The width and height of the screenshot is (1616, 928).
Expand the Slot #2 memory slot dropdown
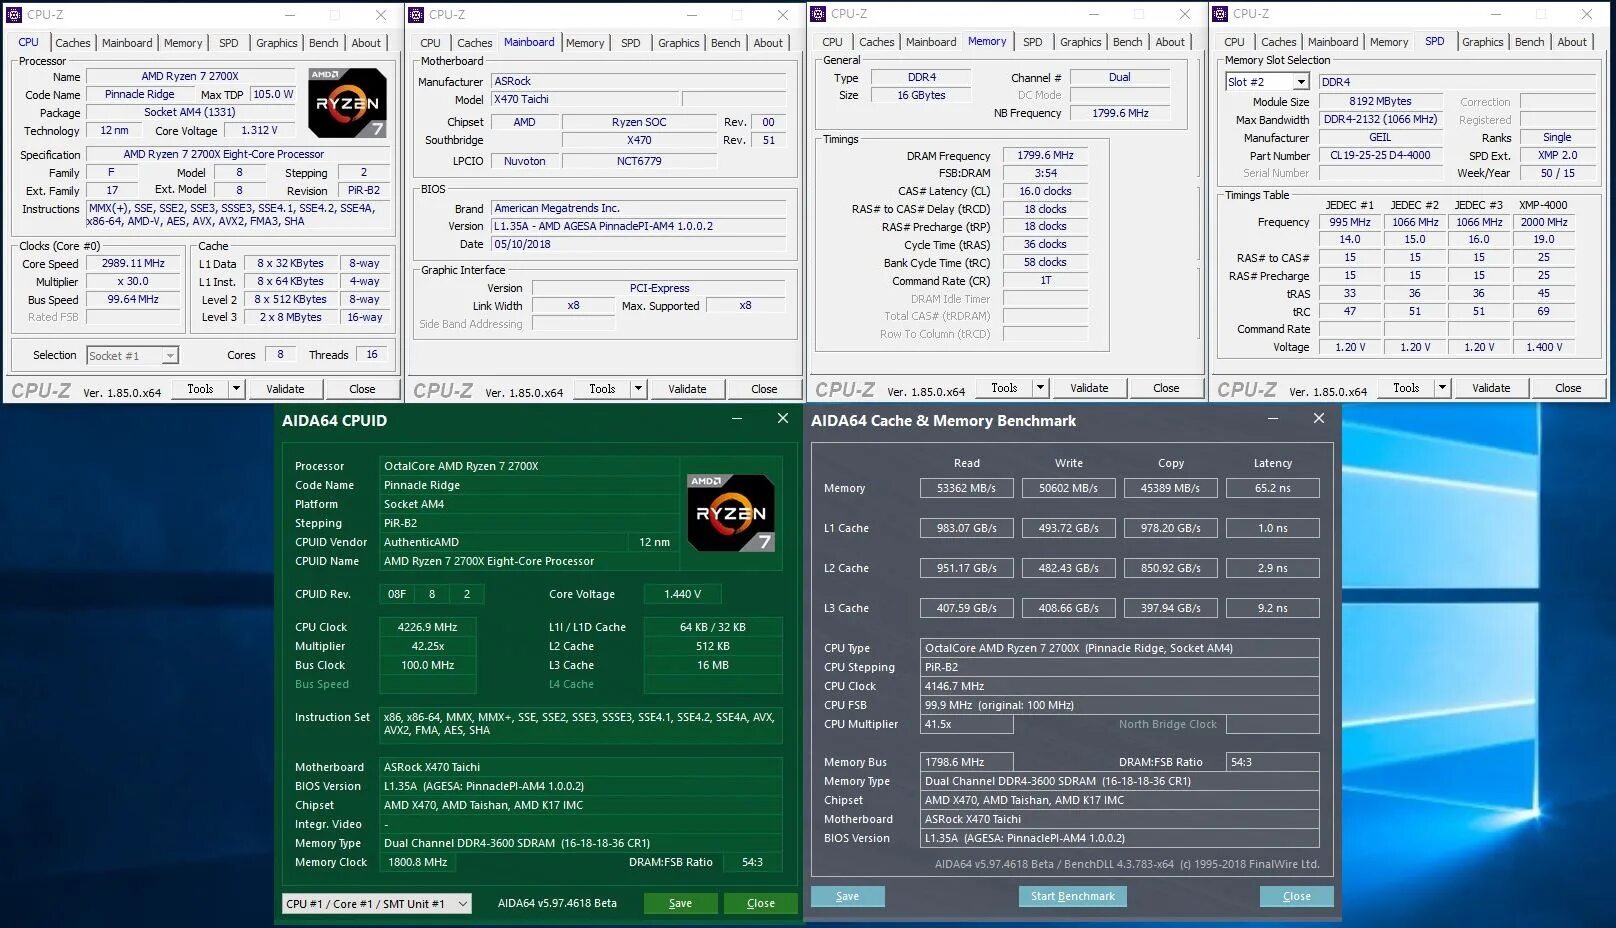pos(1267,82)
